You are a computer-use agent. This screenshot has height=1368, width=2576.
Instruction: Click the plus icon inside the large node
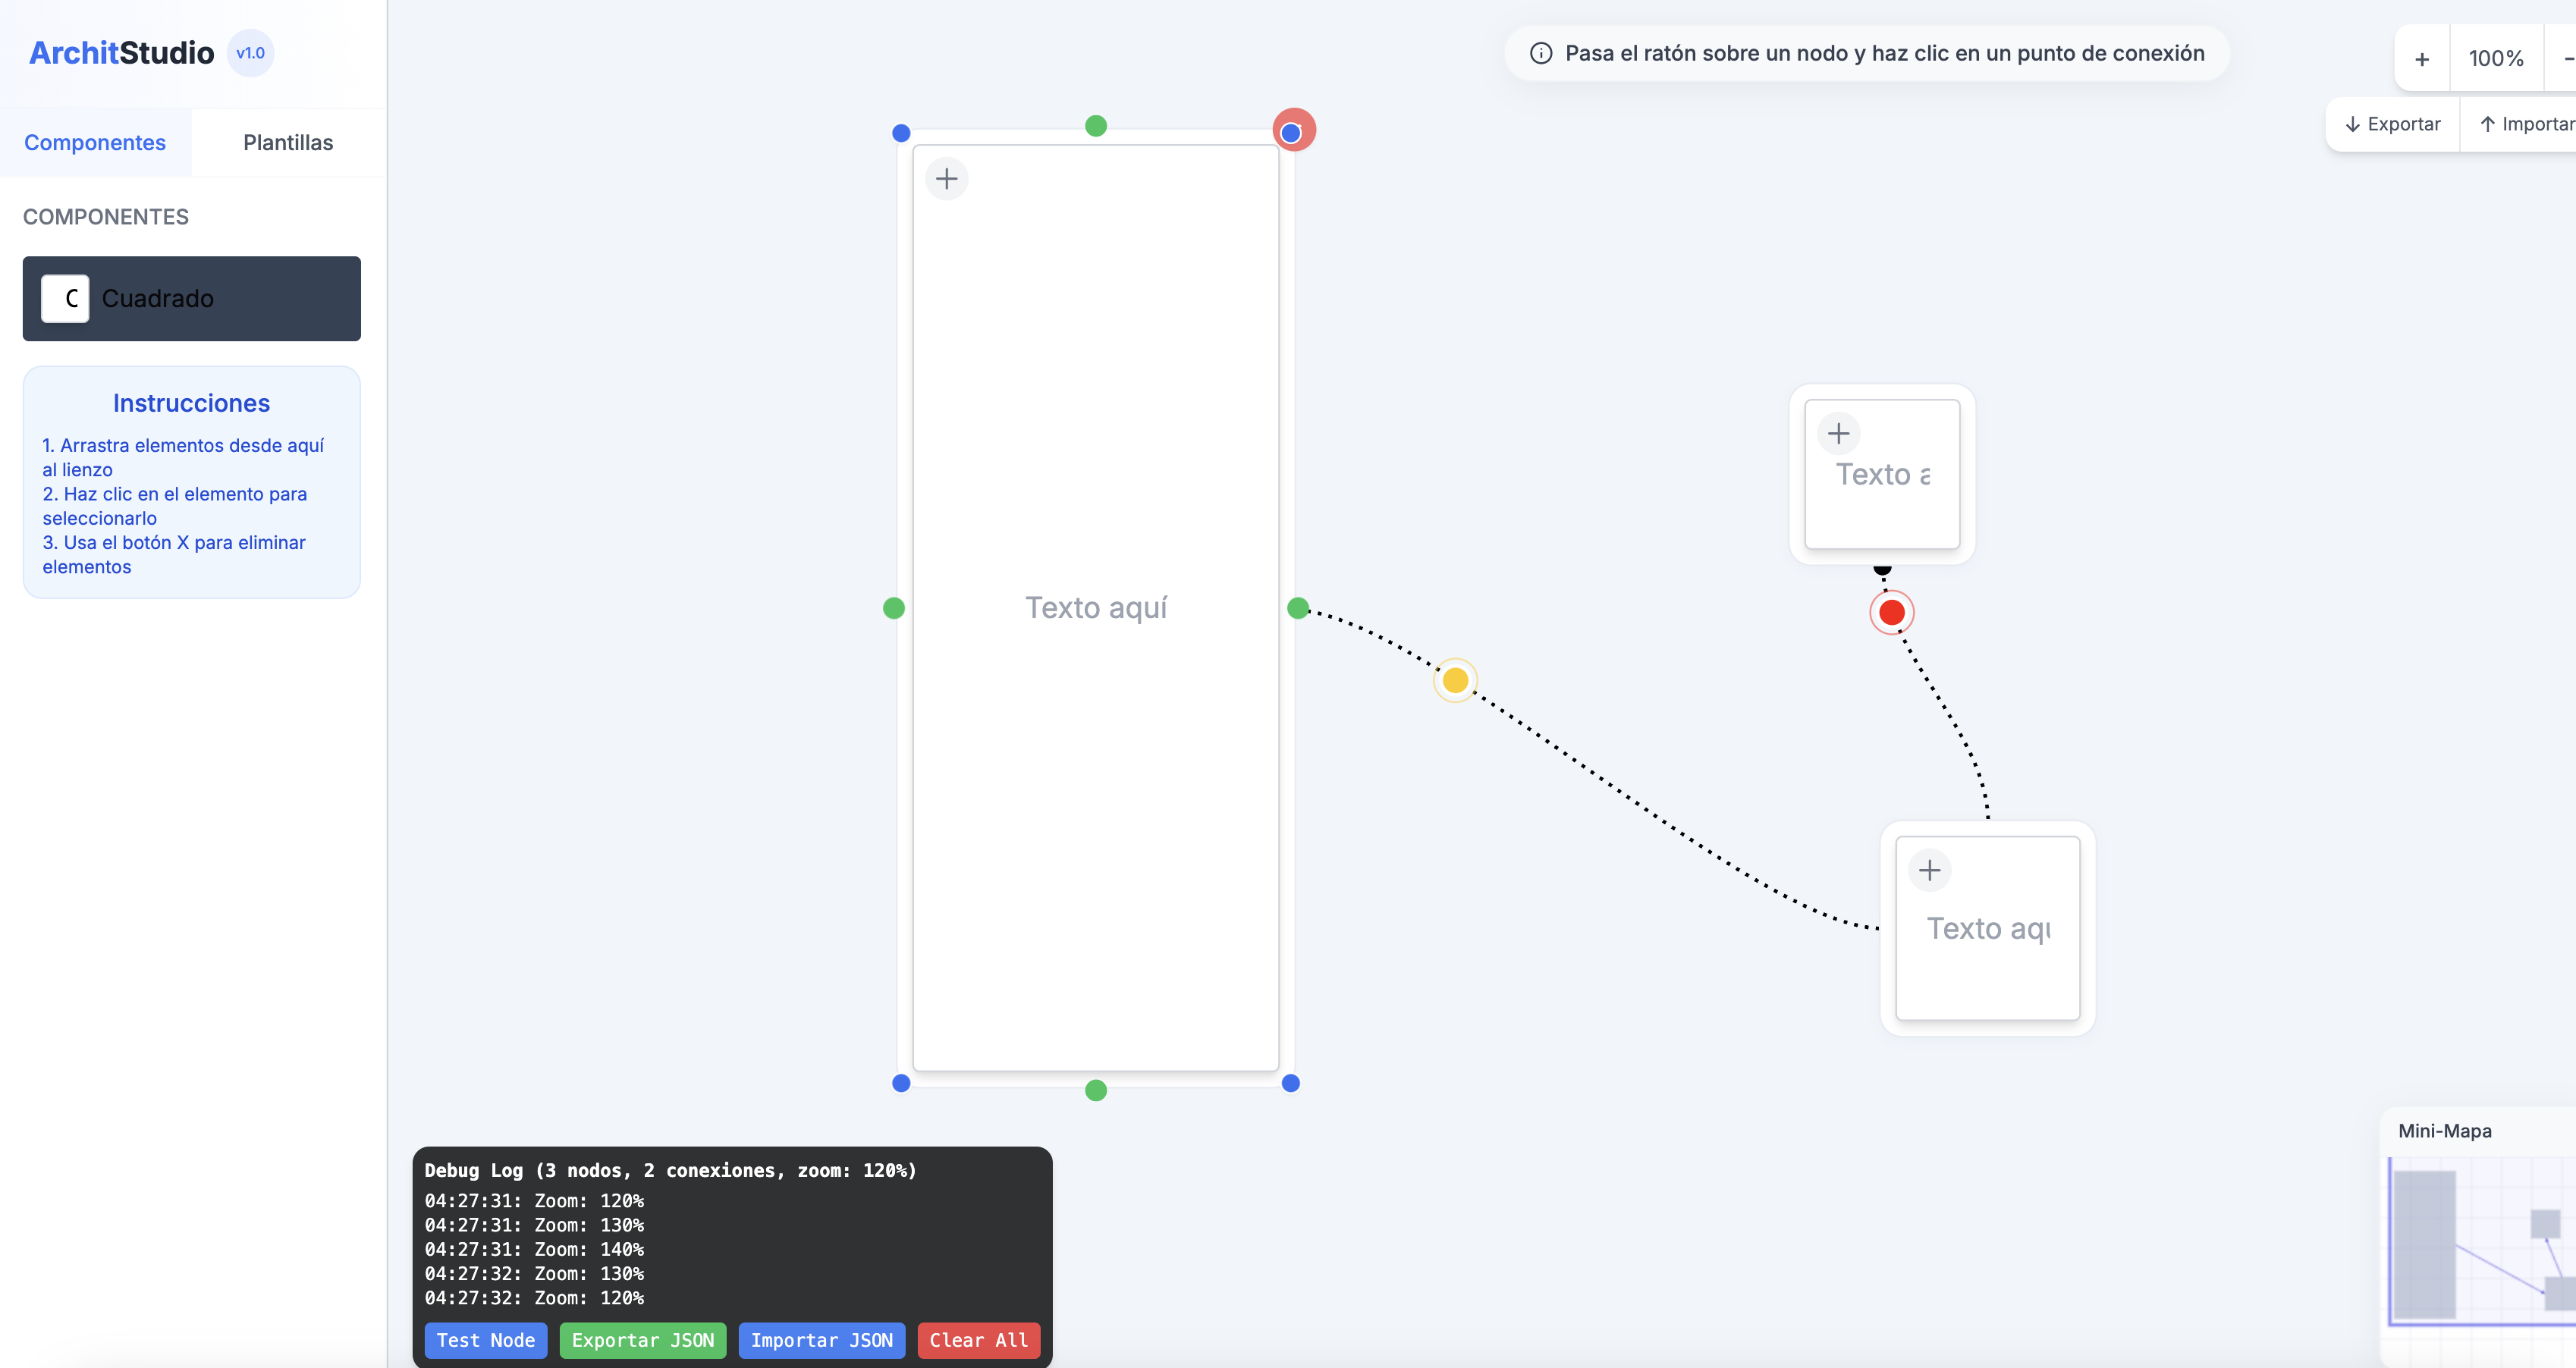point(946,179)
